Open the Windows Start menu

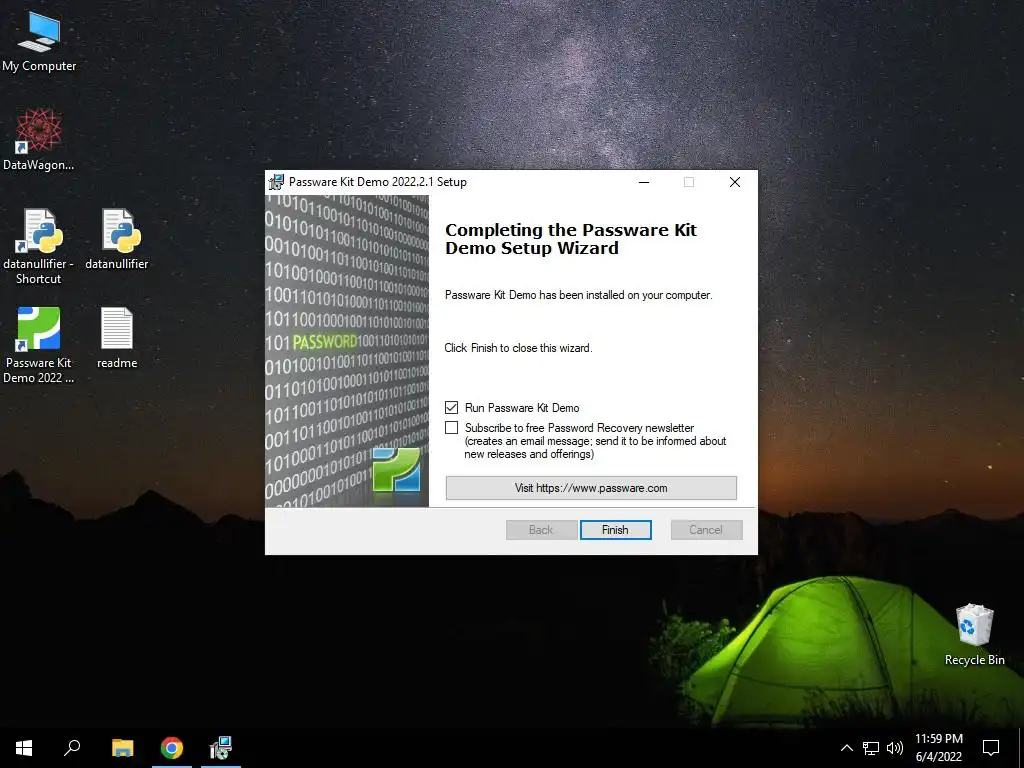click(x=24, y=748)
